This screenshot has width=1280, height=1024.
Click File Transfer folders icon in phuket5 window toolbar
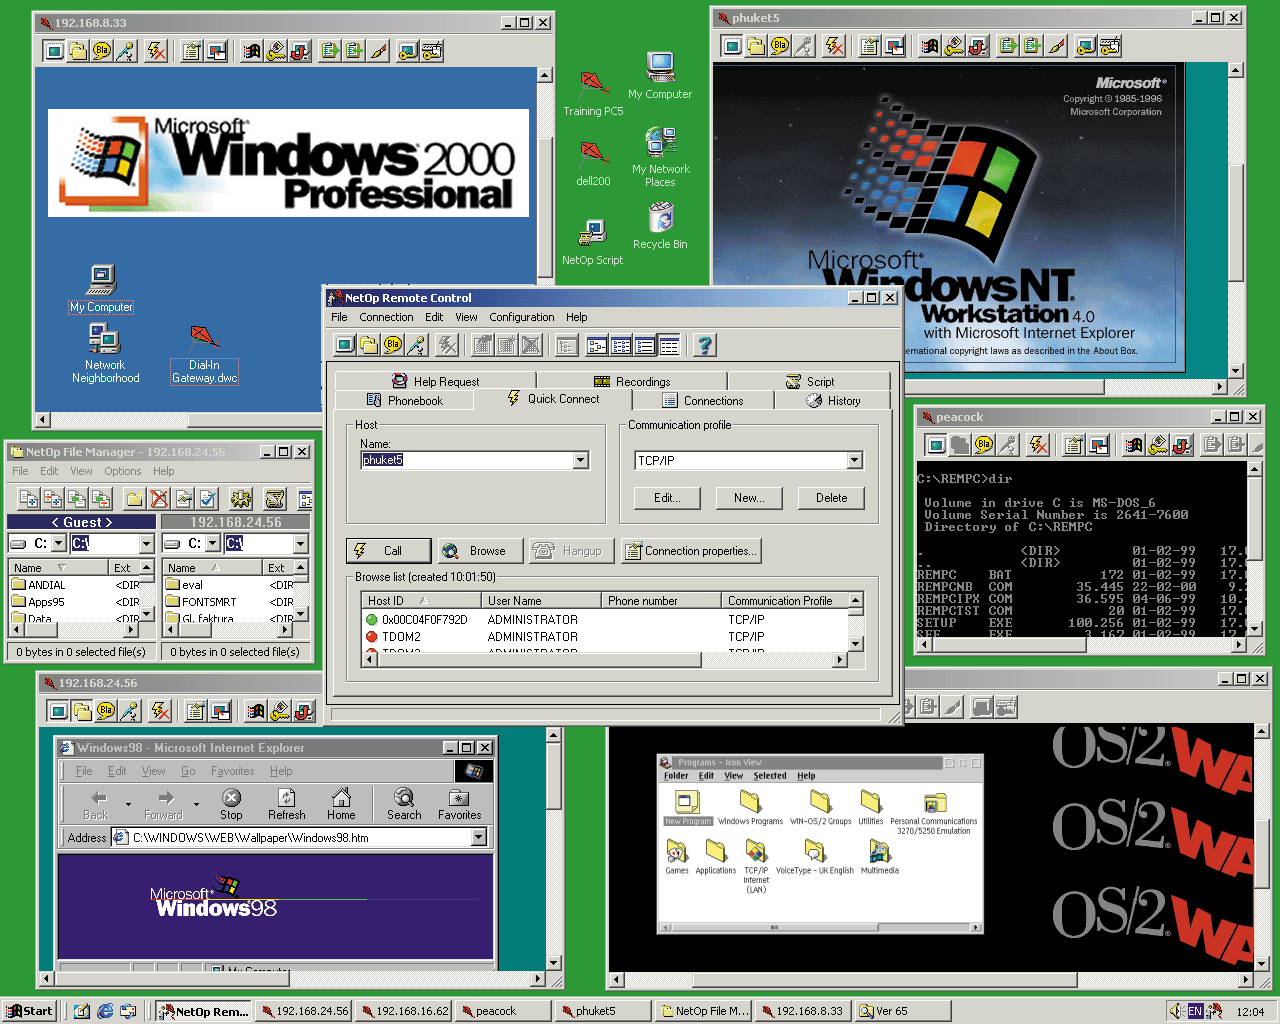tap(756, 45)
